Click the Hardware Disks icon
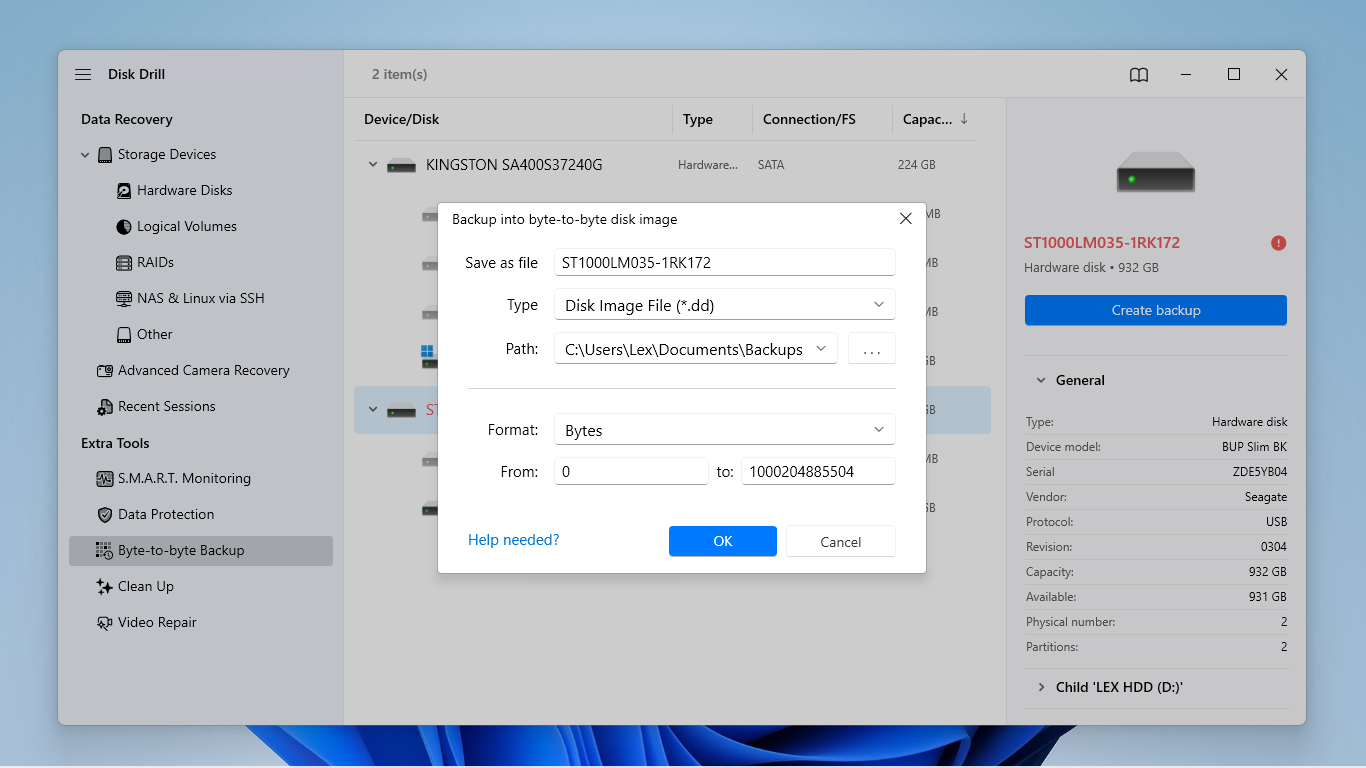 point(124,191)
